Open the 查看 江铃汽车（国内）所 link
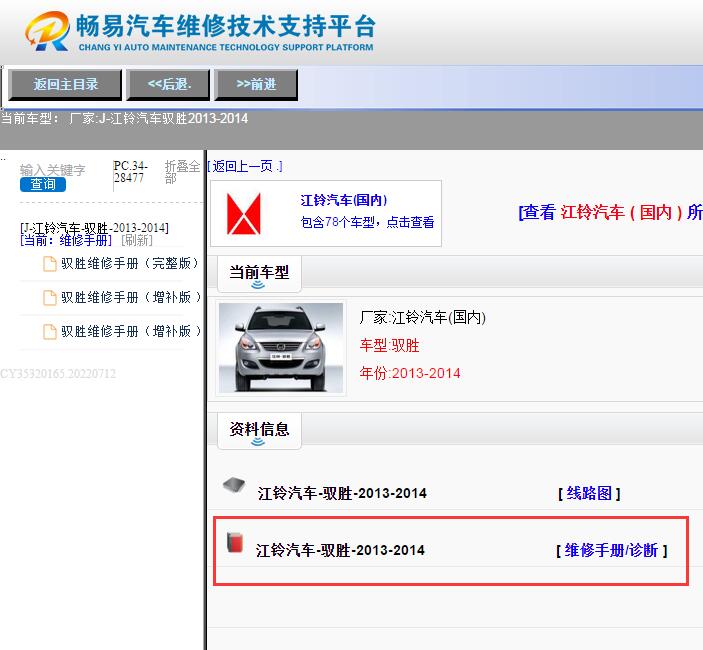Viewport: 703px width, 650px height. click(610, 212)
